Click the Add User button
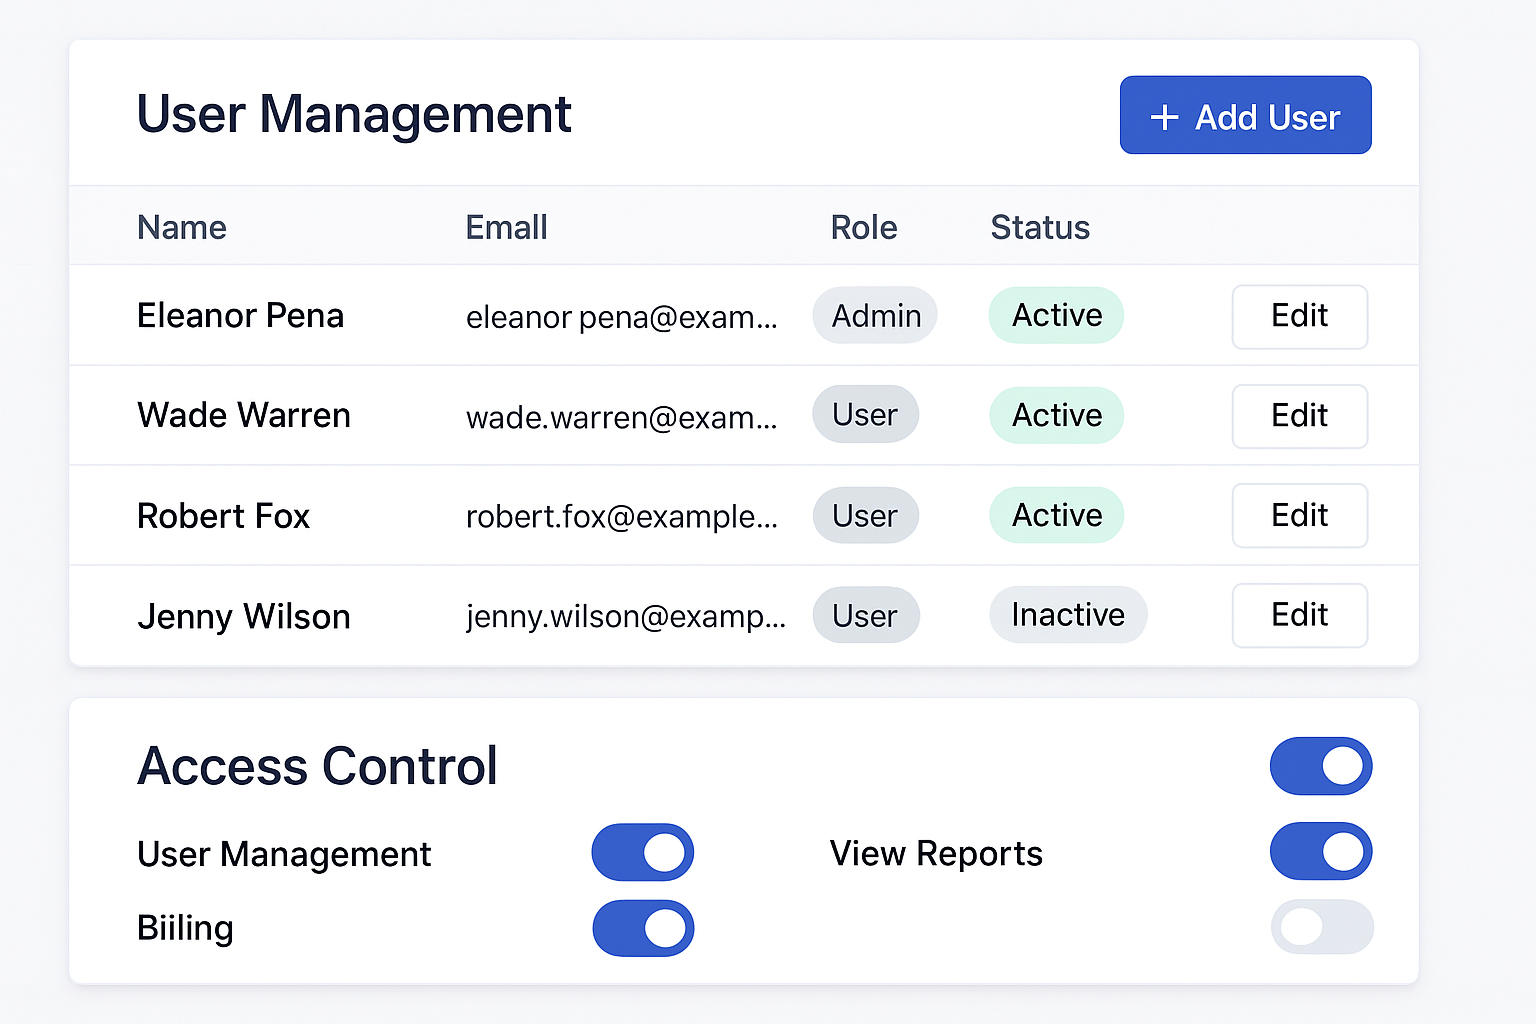1536x1024 pixels. pyautogui.click(x=1245, y=115)
